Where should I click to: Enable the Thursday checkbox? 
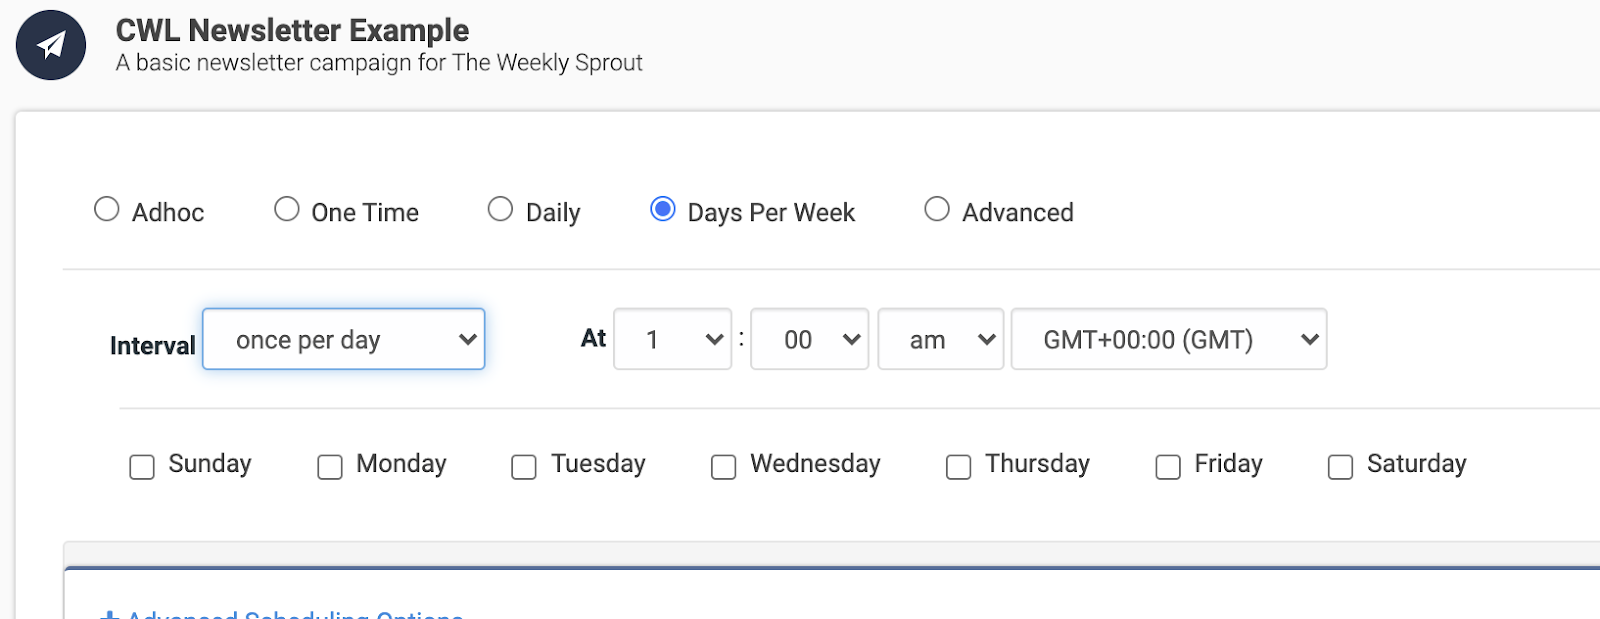coord(959,467)
